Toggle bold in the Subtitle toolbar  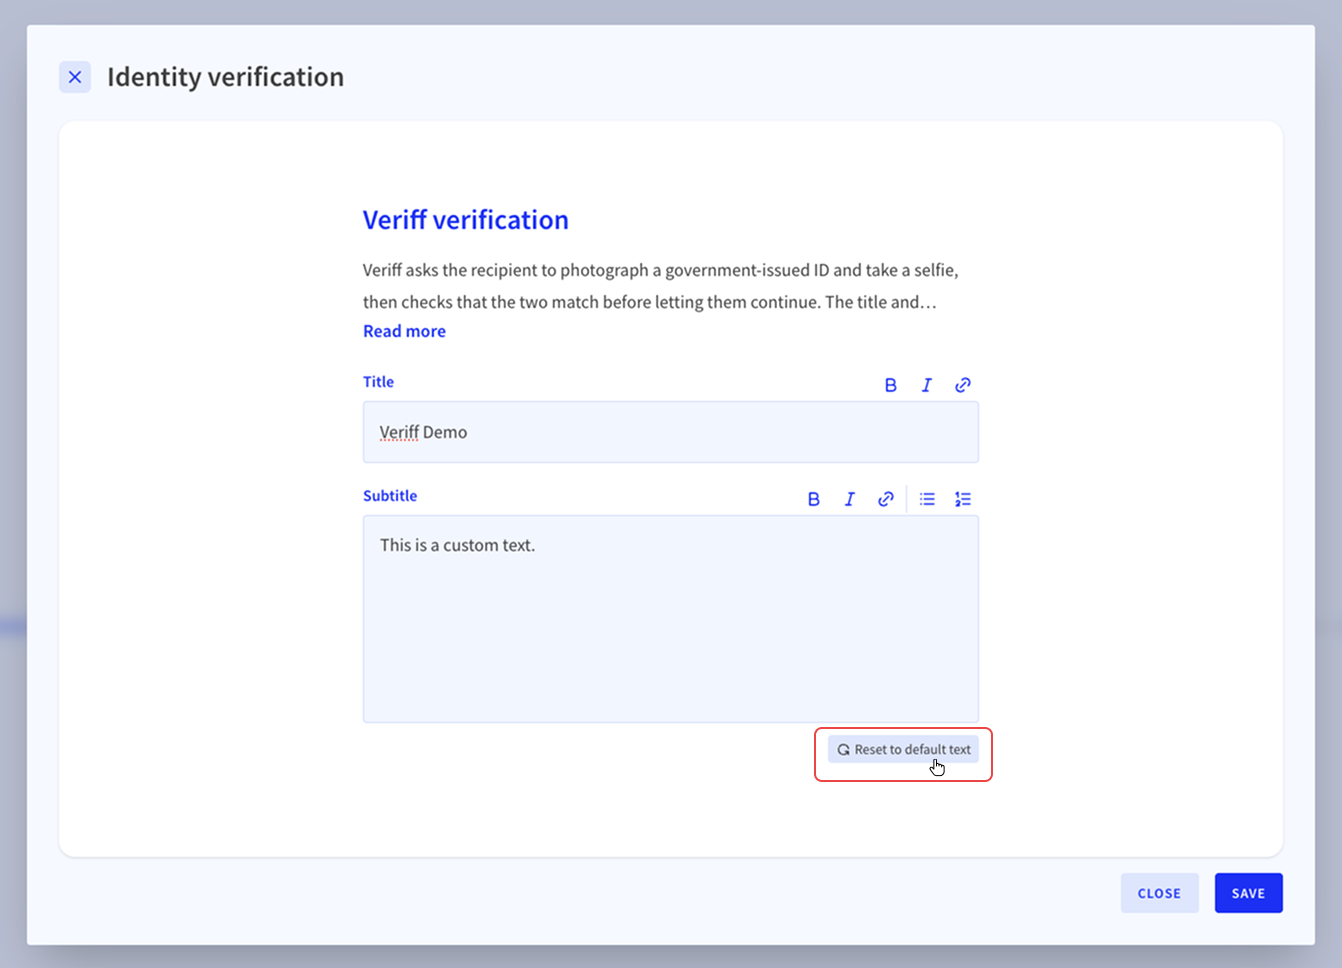[x=813, y=499]
